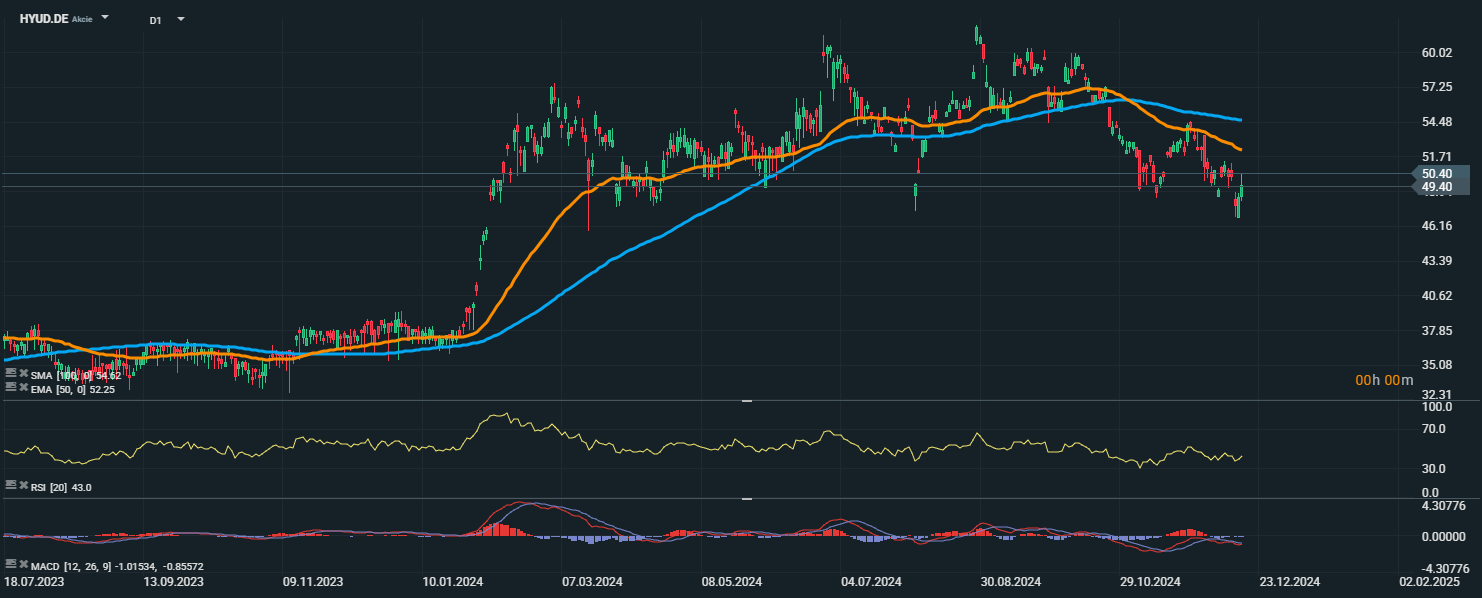Open settings icon for SMA indicator
Viewport: 1482px width, 598px height.
tap(10, 373)
